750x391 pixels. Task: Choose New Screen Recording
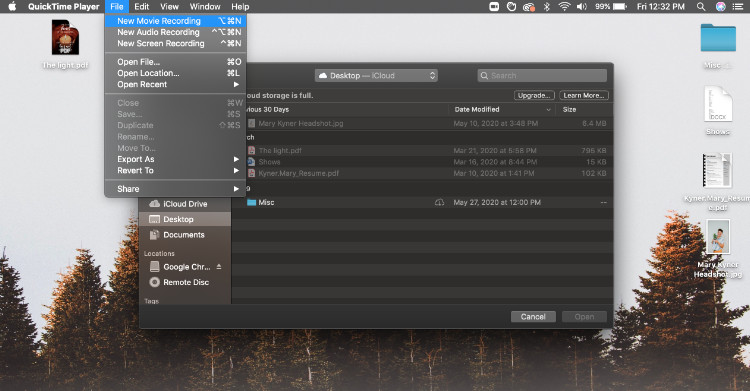point(176,44)
